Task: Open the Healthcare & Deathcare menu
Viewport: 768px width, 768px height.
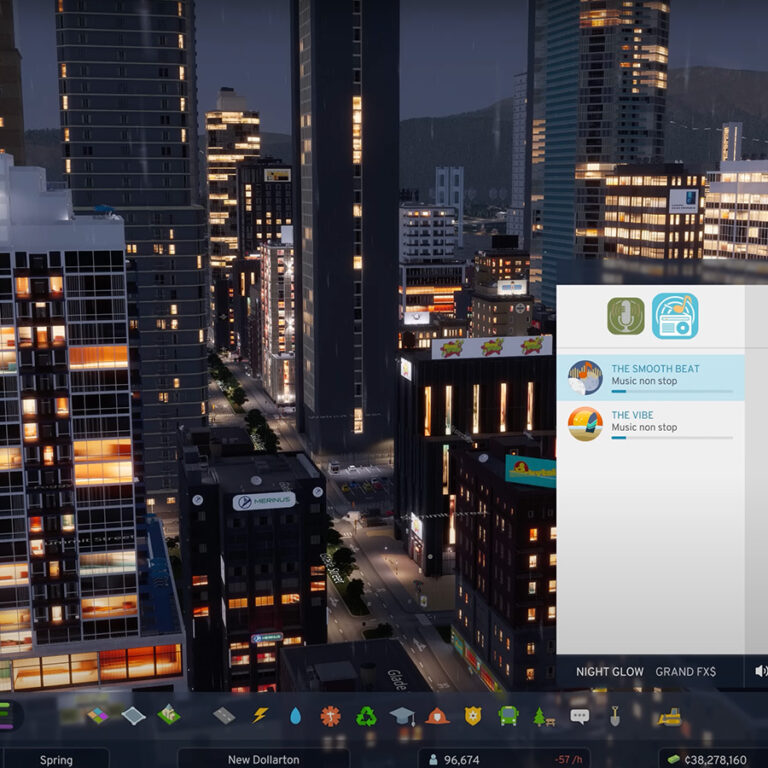Action: [x=331, y=716]
